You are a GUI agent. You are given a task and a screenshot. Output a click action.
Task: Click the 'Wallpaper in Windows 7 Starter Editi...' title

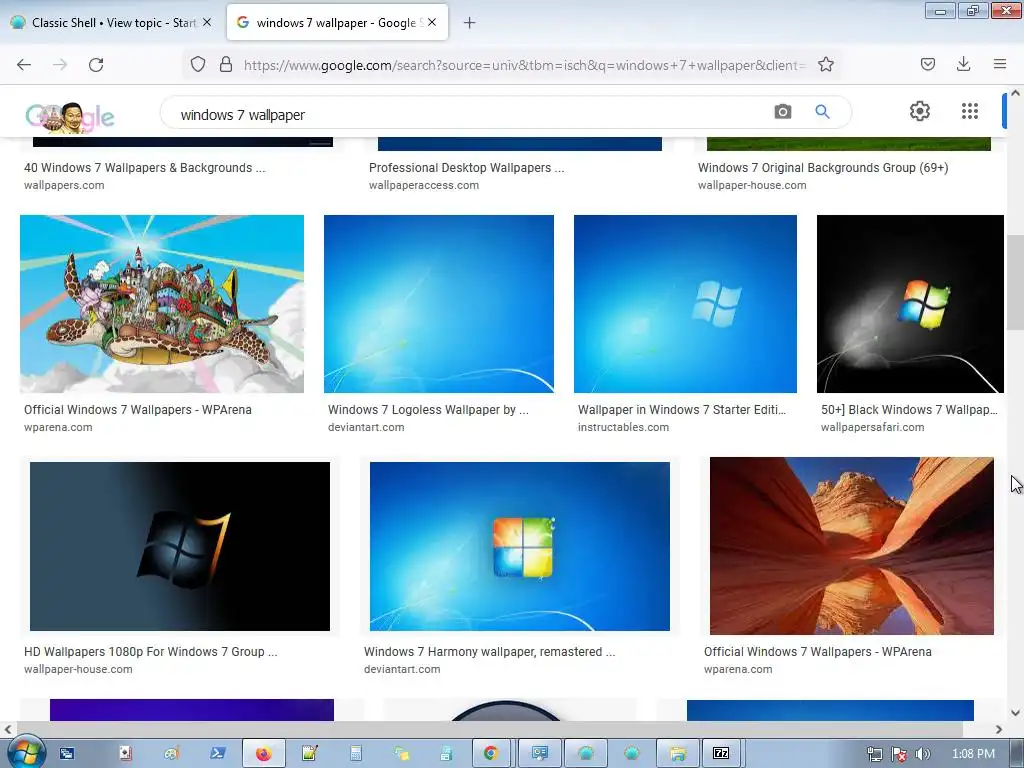pos(682,409)
